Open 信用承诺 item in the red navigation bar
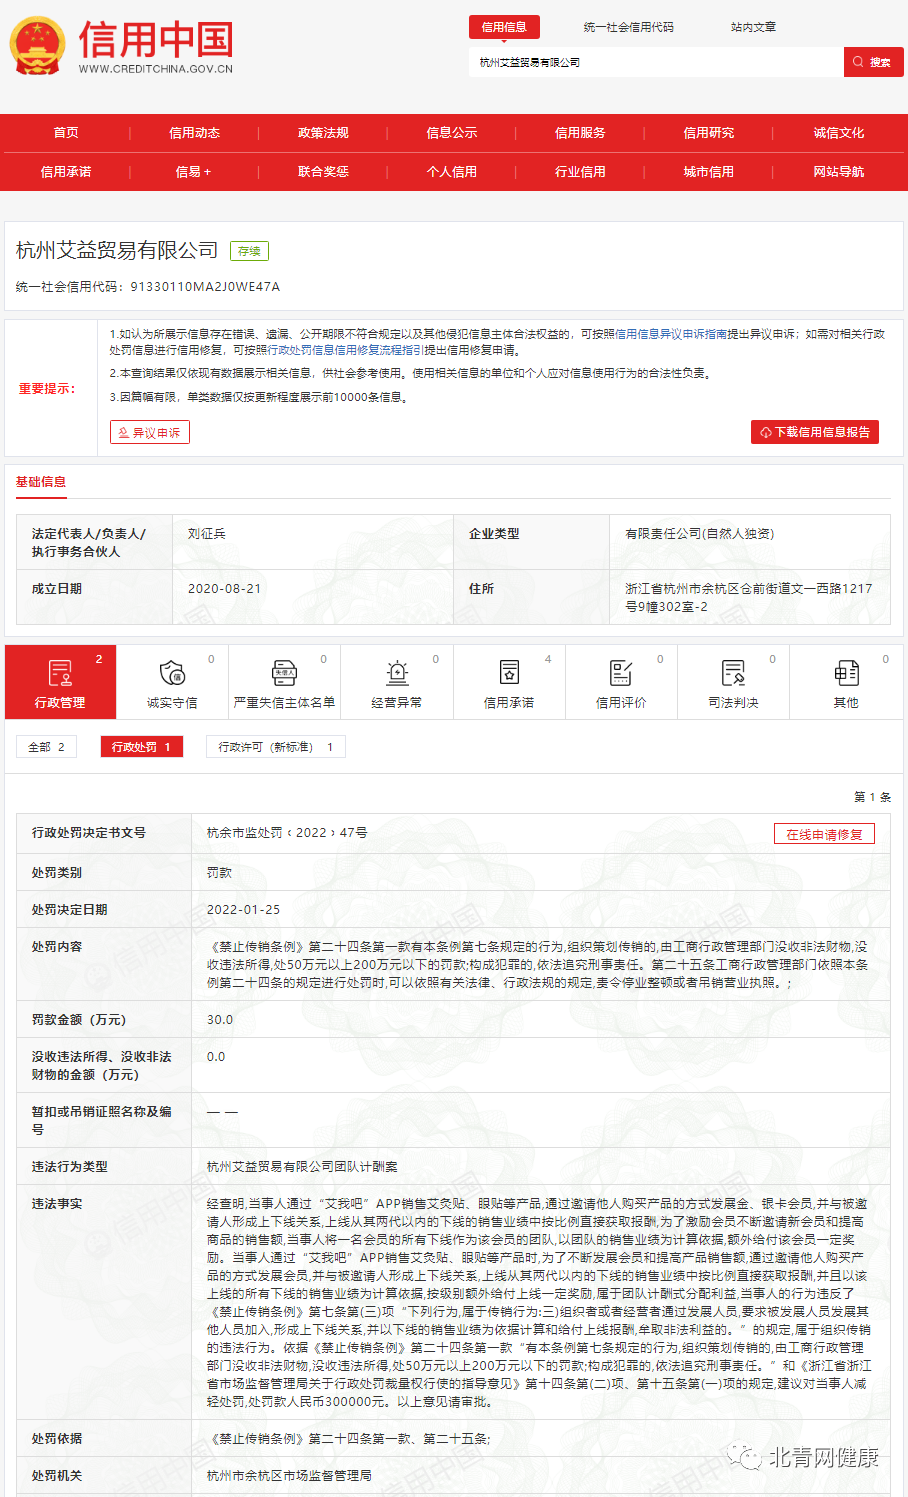908x1497 pixels. coord(66,172)
